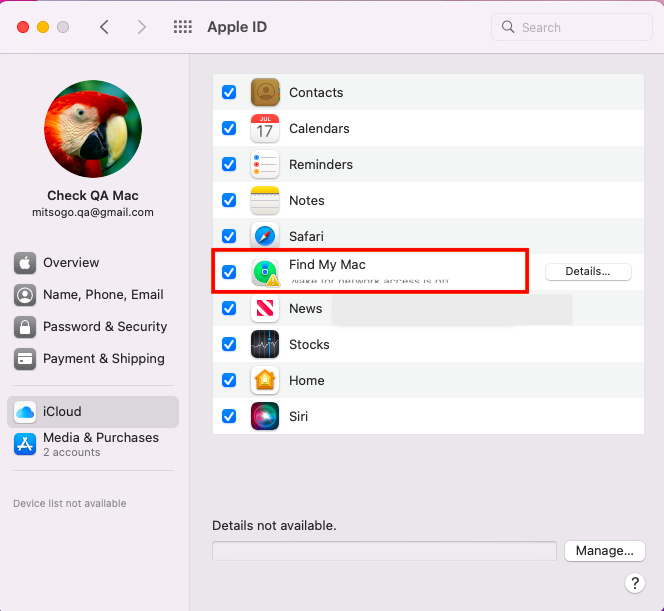
Task: Open help with the question mark button
Action: point(635,583)
